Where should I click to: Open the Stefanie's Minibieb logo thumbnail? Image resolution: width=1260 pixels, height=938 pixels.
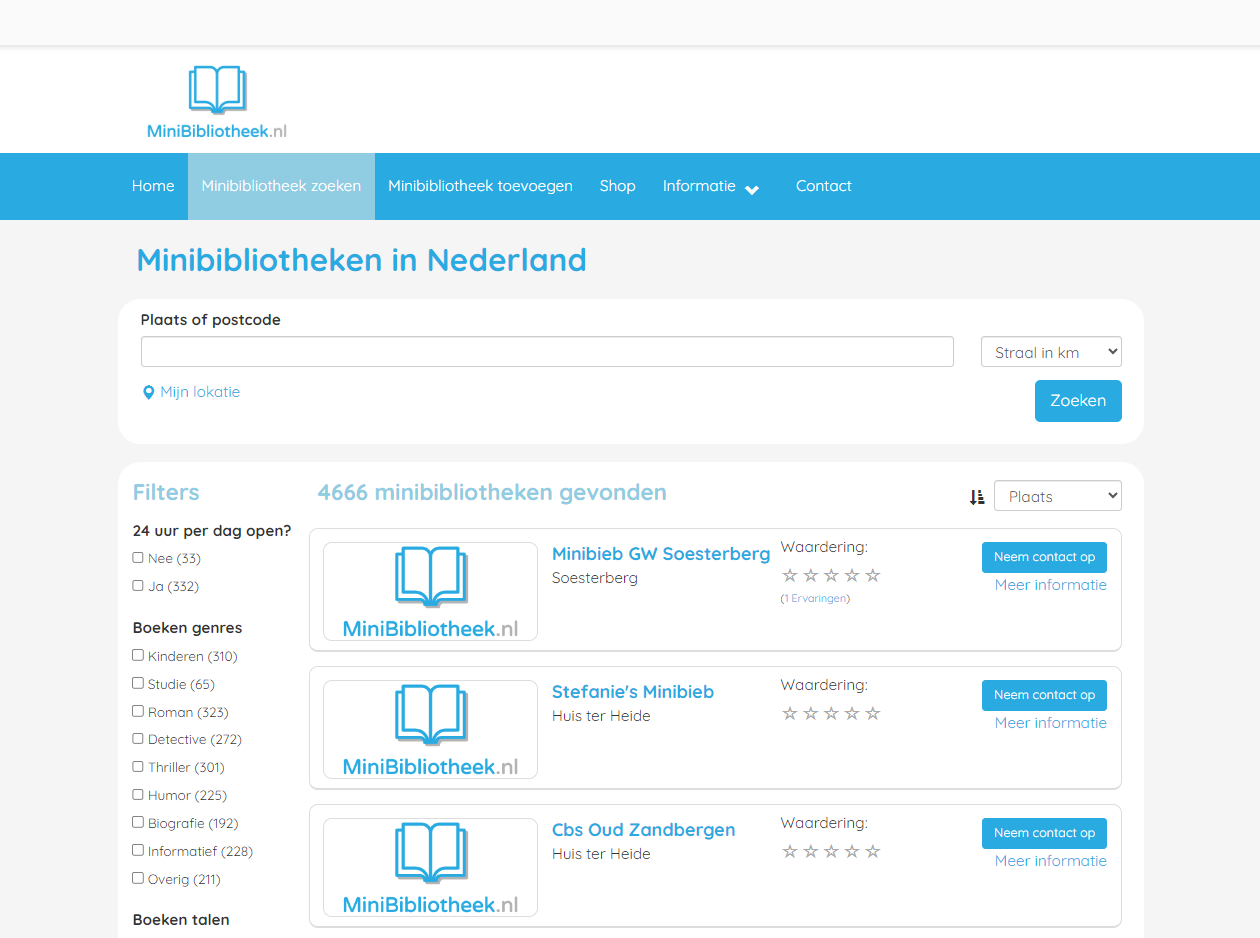click(x=430, y=729)
